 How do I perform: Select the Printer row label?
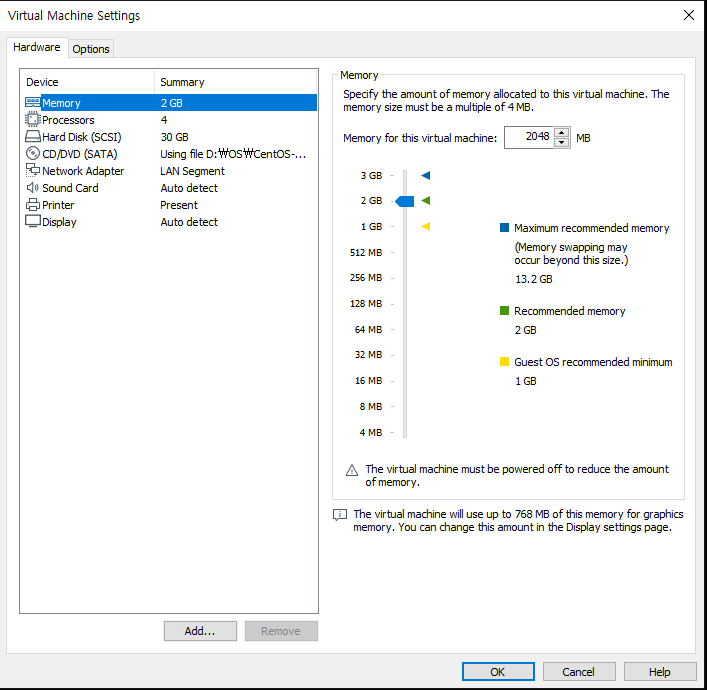coord(58,205)
